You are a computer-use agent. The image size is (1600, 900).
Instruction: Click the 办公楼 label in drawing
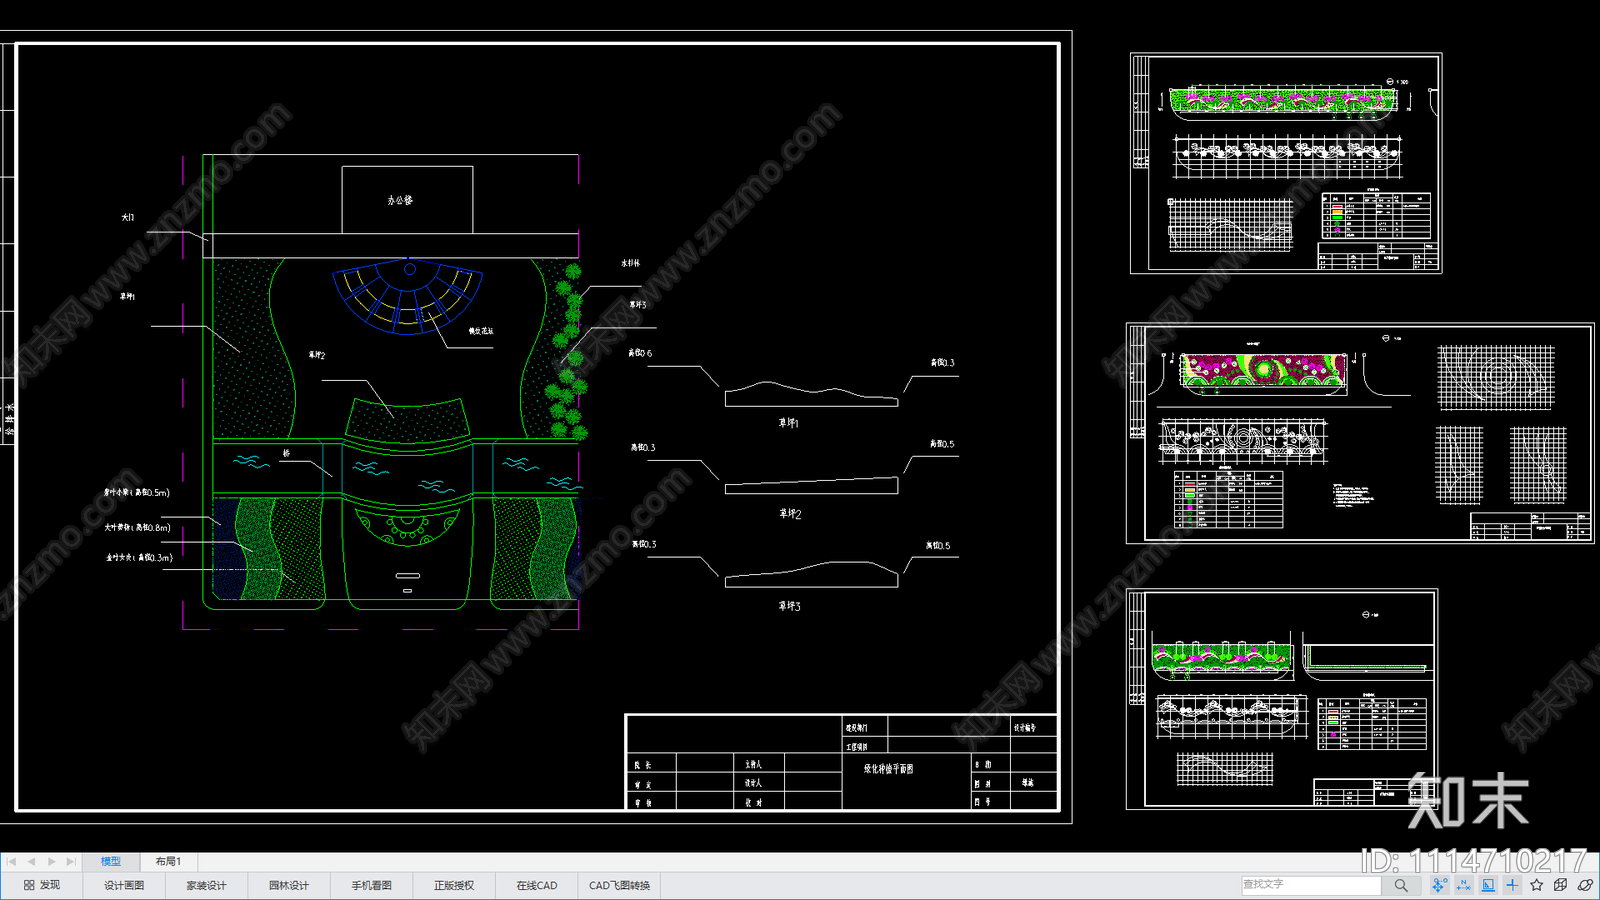400,200
